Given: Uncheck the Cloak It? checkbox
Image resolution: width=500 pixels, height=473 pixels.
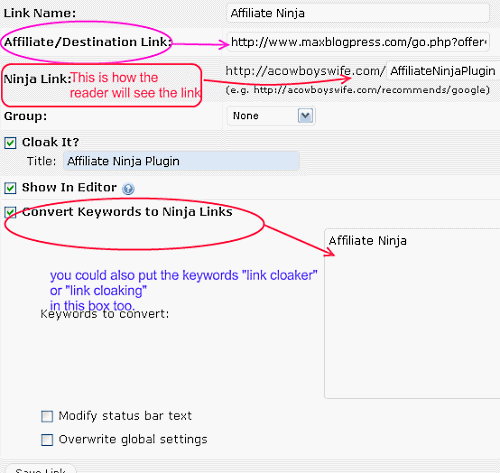Looking at the screenshot, I should click(x=10, y=143).
